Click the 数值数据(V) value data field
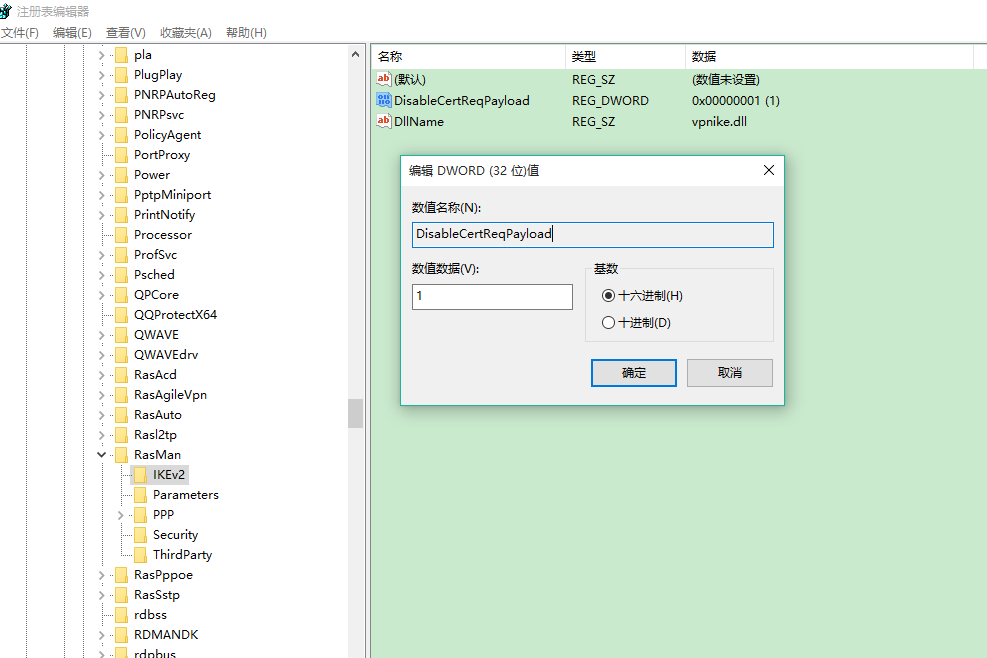987x658 pixels. (x=492, y=297)
